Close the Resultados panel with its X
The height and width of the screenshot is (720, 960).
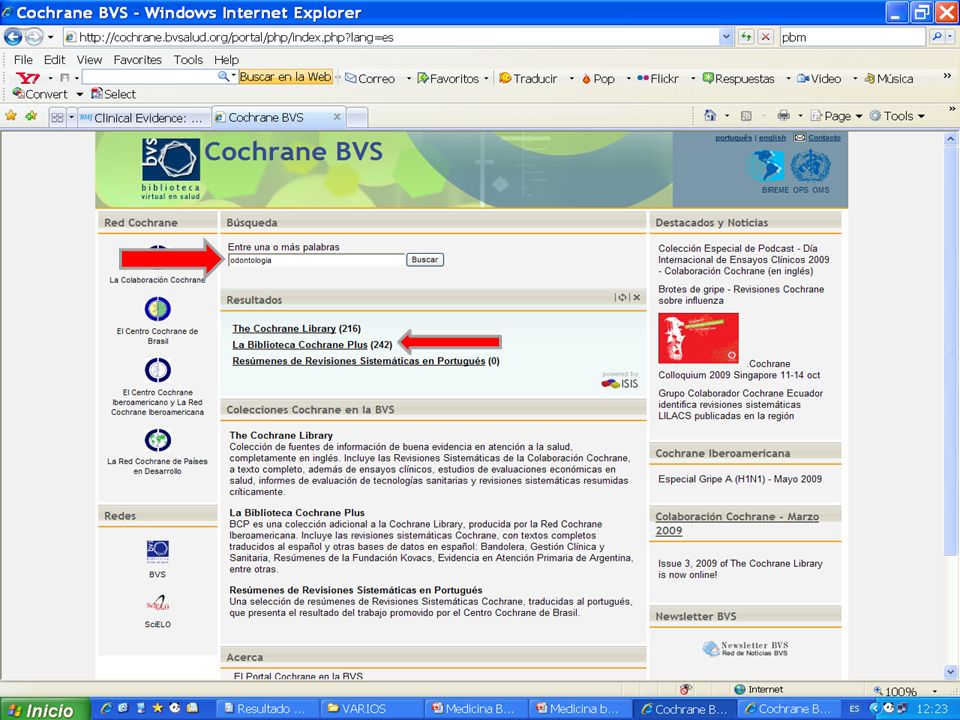[637, 298]
